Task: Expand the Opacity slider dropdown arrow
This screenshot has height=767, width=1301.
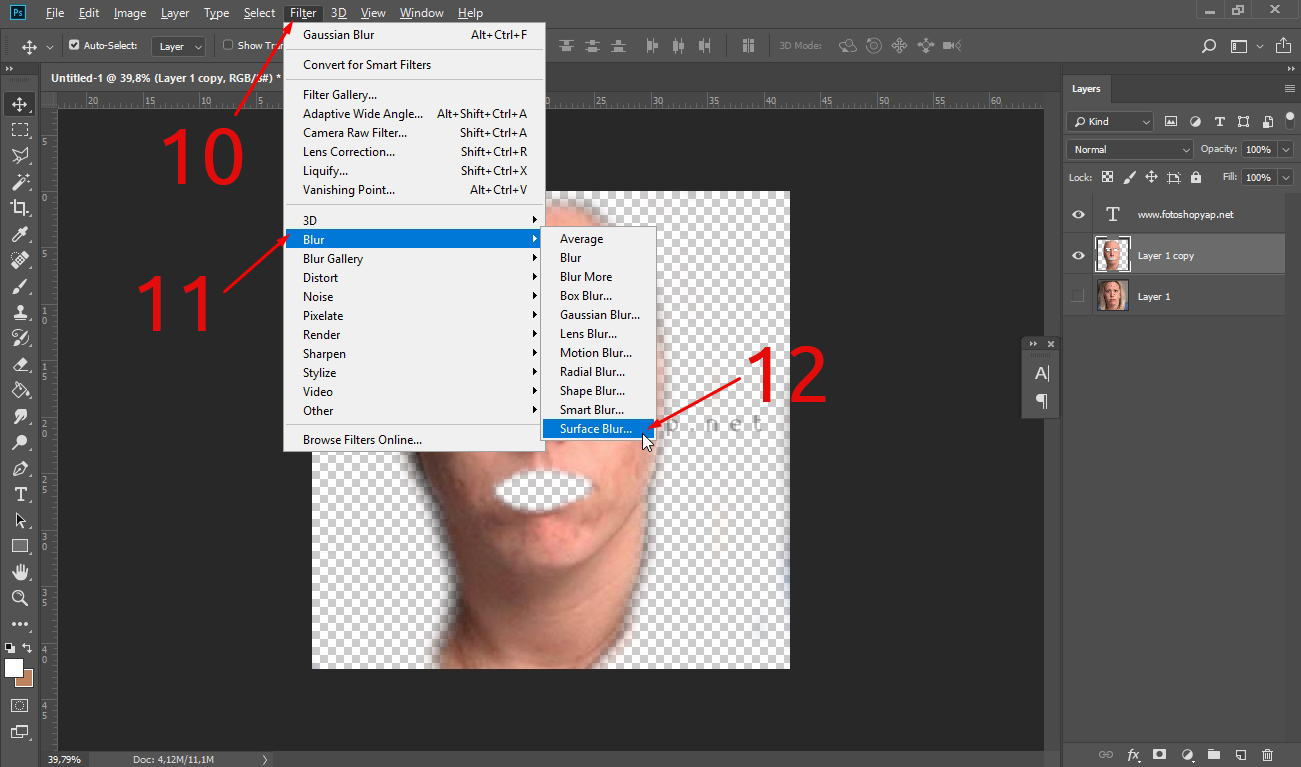Action: coord(1285,149)
